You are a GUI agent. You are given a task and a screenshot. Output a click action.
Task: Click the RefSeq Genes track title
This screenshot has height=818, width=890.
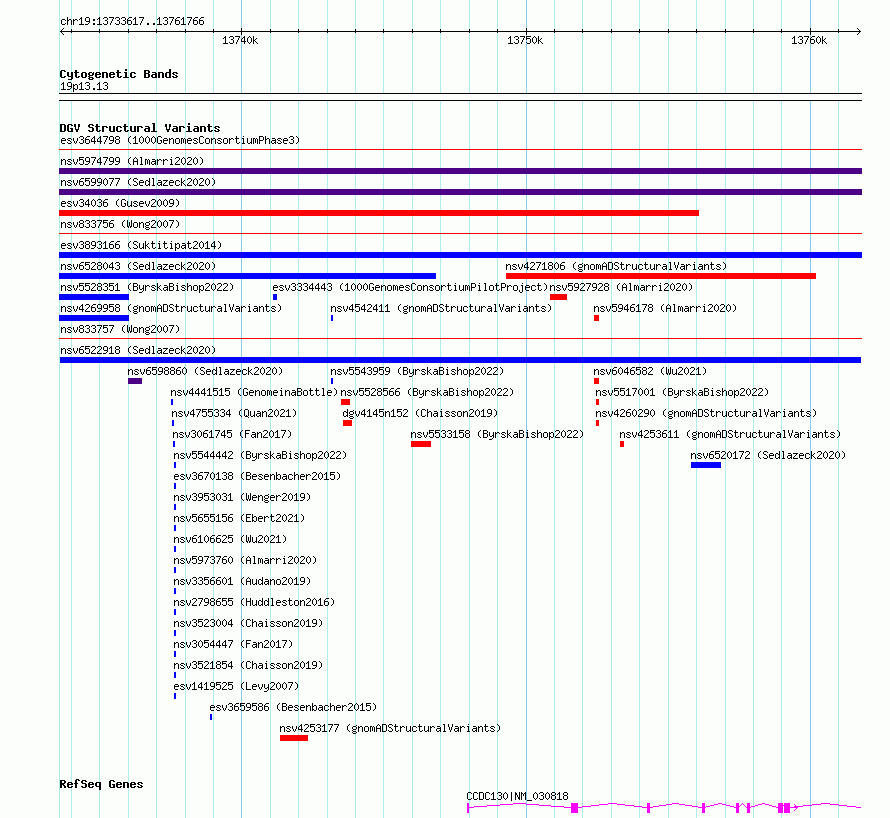click(x=101, y=785)
